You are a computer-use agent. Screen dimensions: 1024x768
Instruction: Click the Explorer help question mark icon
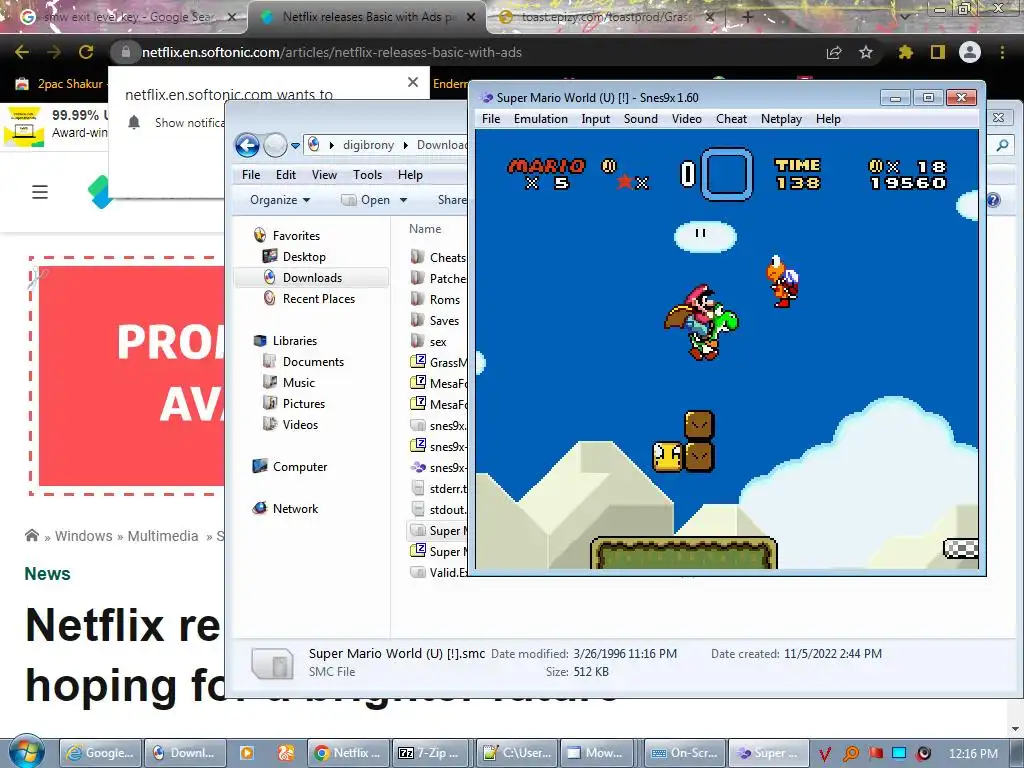pos(993,200)
